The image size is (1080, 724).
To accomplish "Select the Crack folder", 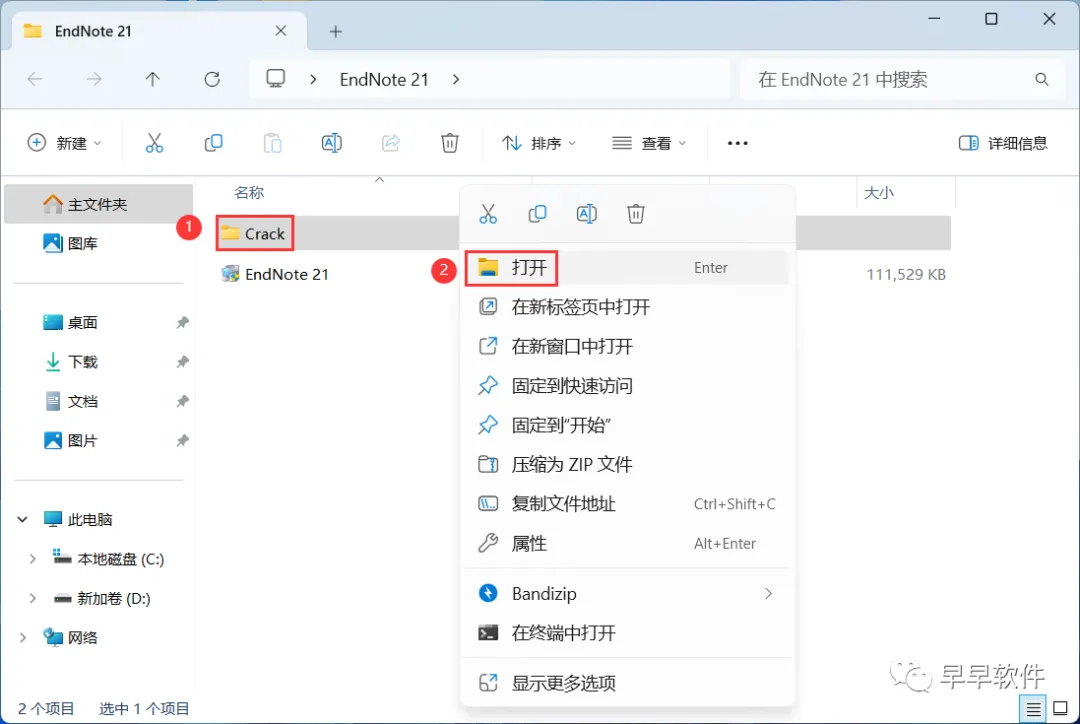I will pyautogui.click(x=253, y=234).
